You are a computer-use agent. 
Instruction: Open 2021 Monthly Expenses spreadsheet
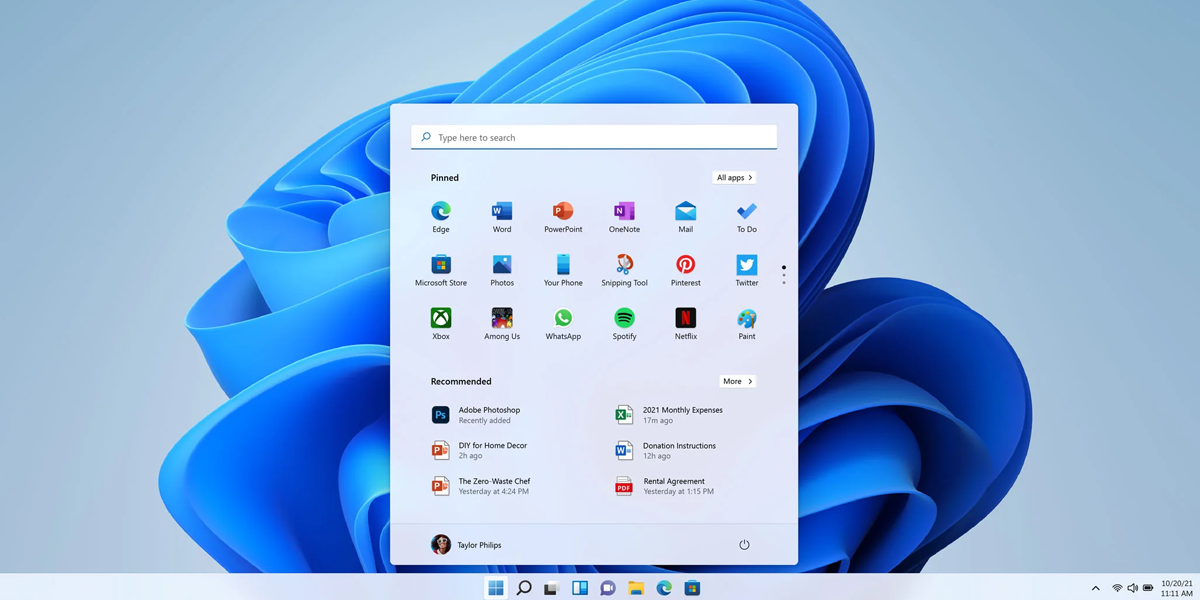[668, 415]
